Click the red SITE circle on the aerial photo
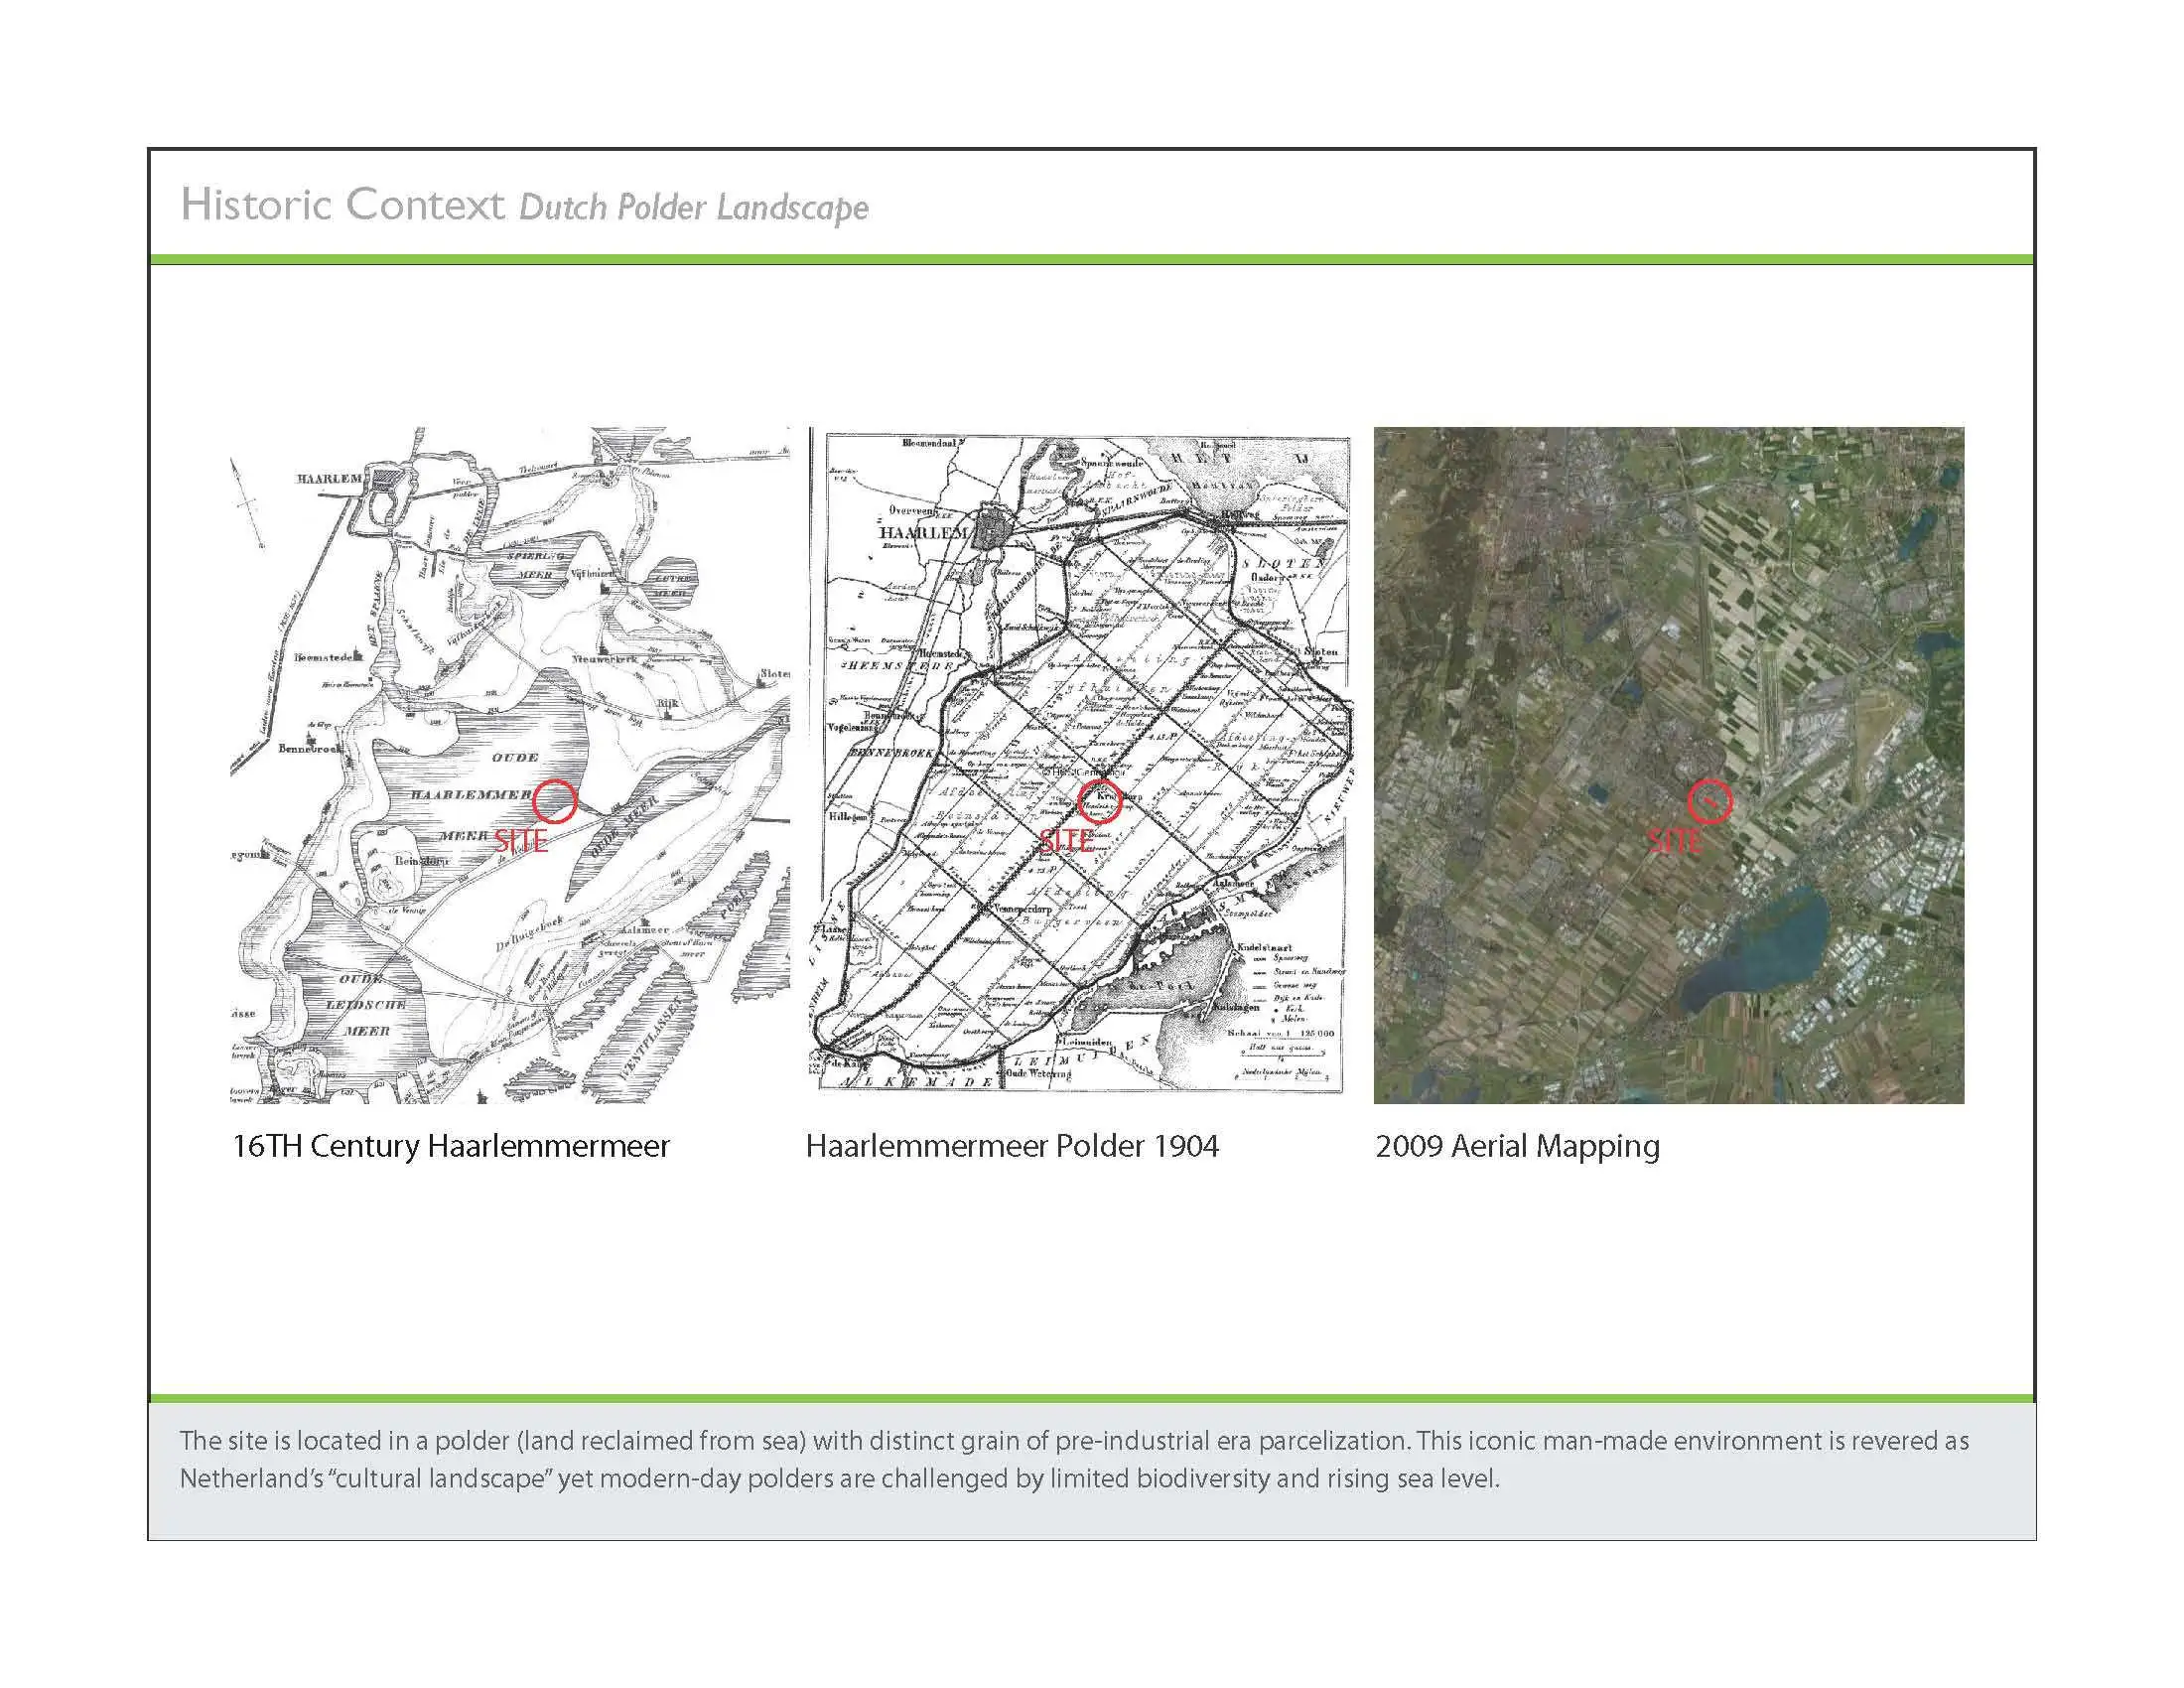Screen dimensions: 2184x1688 1710,801
